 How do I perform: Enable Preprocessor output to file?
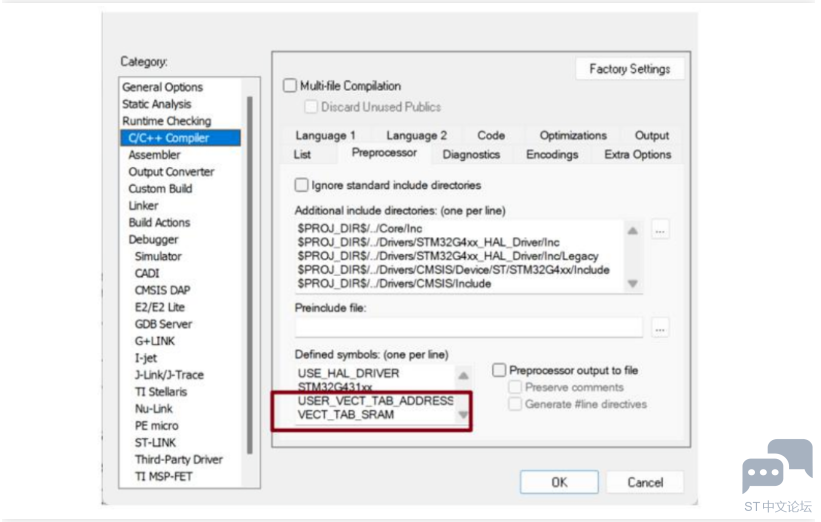pyautogui.click(x=499, y=370)
